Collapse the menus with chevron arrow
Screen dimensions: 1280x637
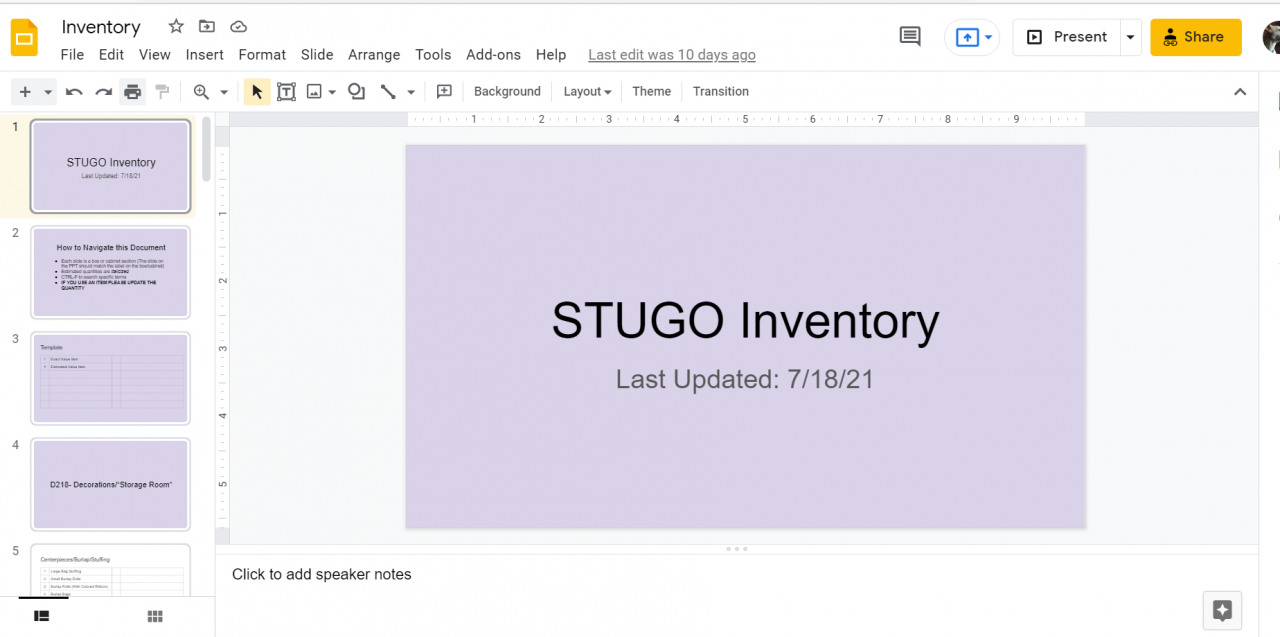pyautogui.click(x=1240, y=92)
